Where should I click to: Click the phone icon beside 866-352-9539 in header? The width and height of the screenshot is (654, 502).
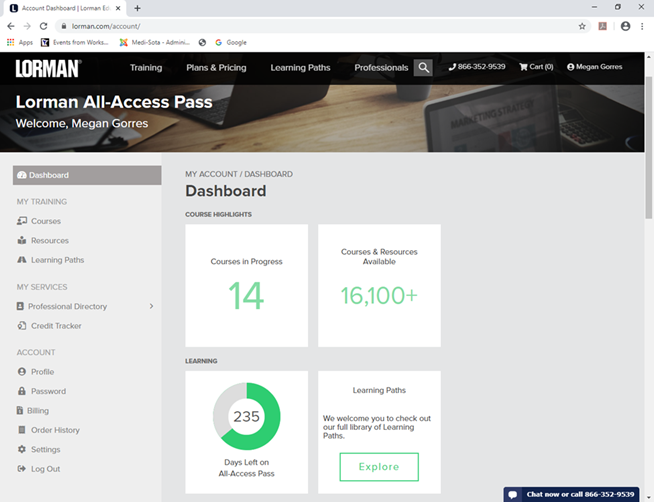452,67
